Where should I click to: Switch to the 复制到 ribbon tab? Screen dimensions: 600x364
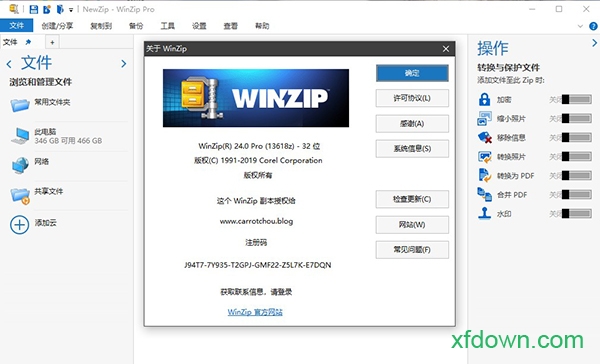pyautogui.click(x=101, y=26)
